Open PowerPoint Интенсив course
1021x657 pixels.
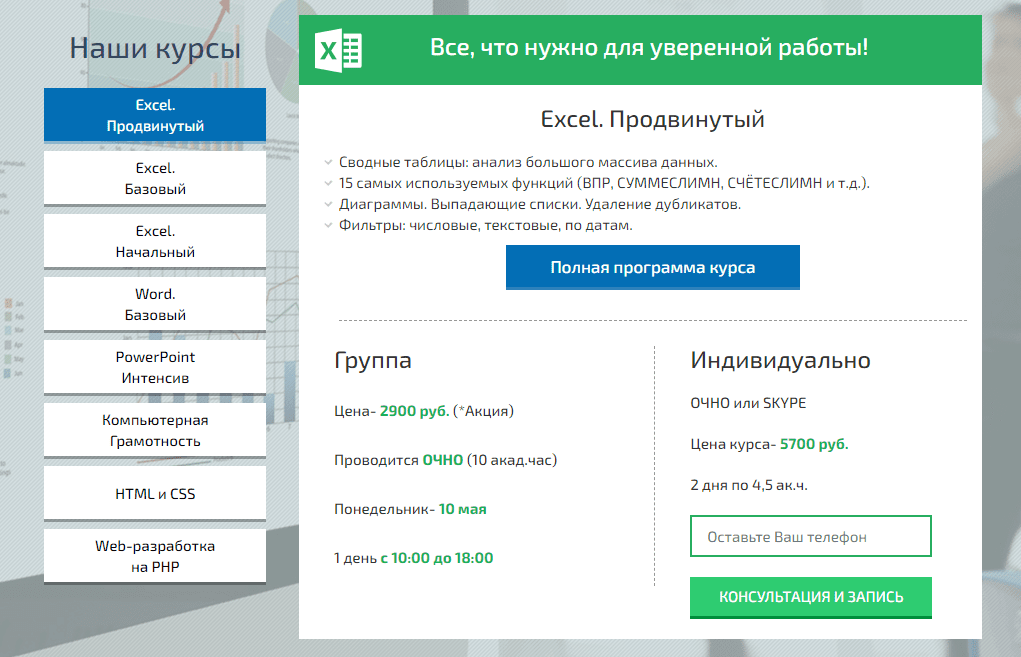155,367
